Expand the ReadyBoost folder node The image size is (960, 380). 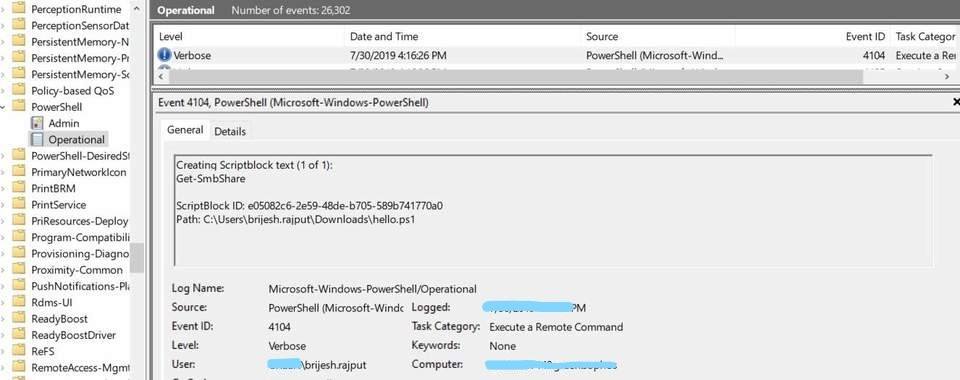click(x=4, y=319)
